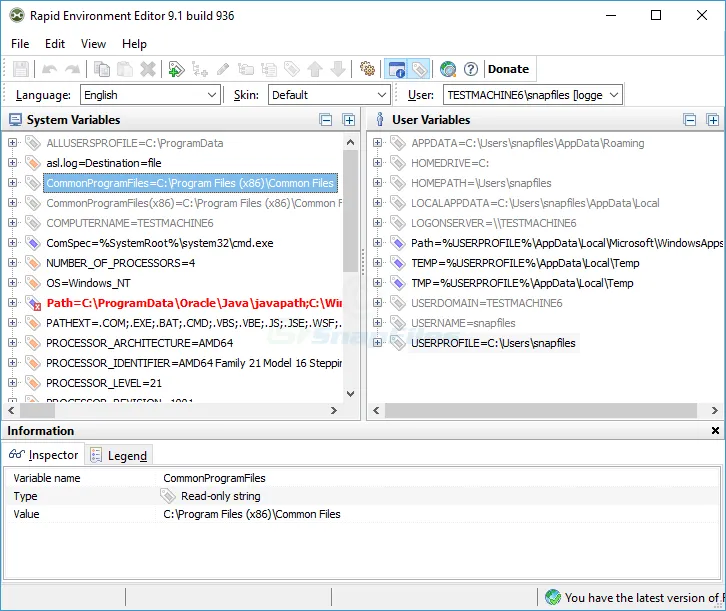Click the system variables vertical scrollbar thumb
The width and height of the screenshot is (726, 611).
350,211
